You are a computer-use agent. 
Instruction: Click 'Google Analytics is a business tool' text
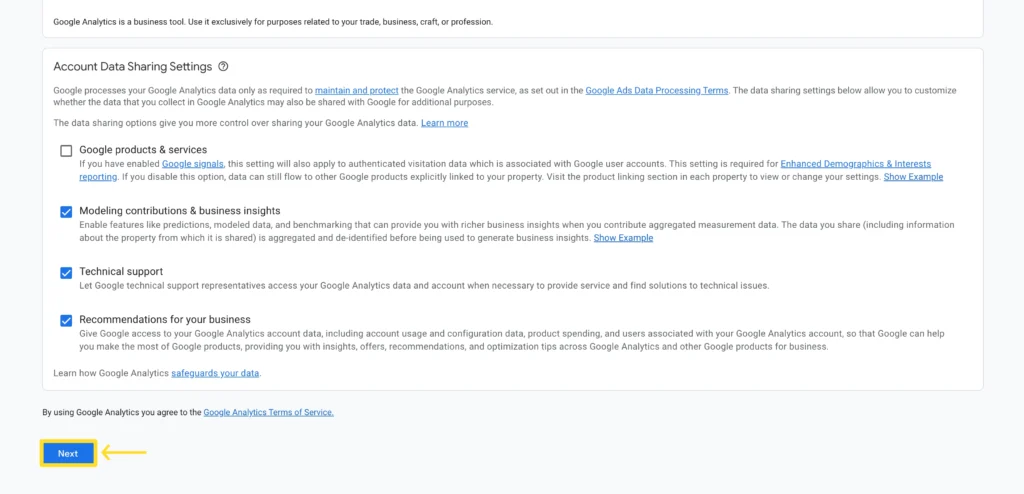tap(273, 22)
